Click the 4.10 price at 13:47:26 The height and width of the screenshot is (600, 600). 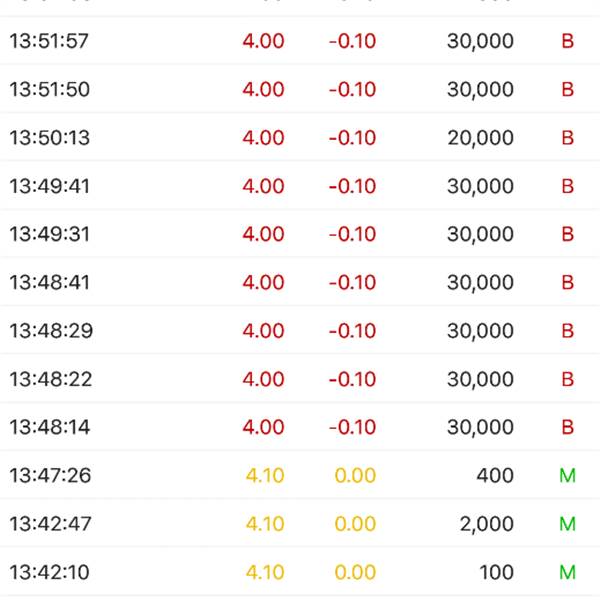[x=265, y=476]
